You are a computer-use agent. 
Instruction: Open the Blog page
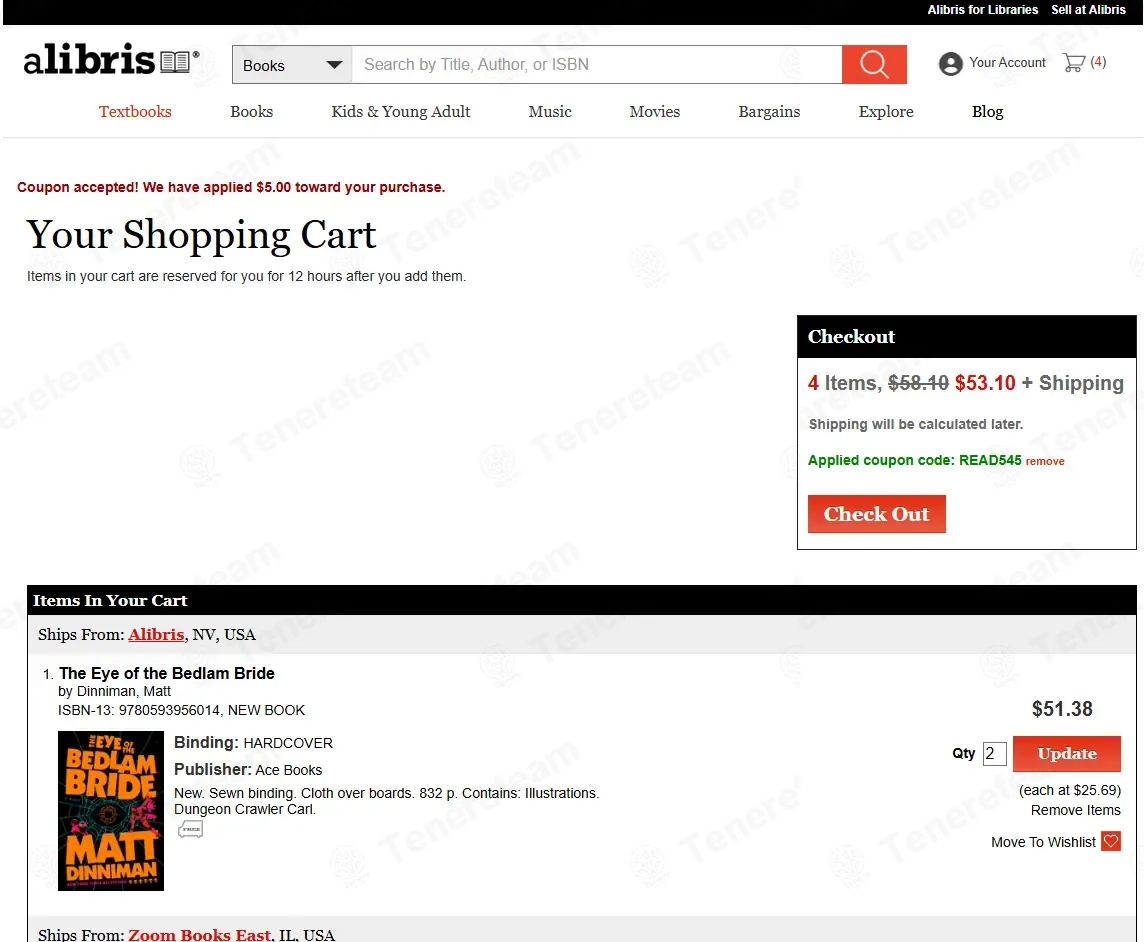[987, 112]
